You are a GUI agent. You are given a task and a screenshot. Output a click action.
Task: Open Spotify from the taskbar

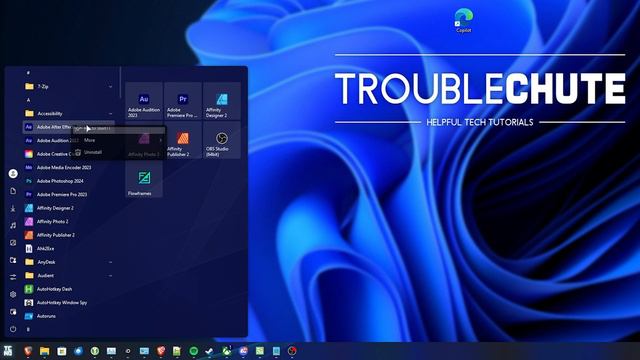pyautogui.click(x=193, y=351)
